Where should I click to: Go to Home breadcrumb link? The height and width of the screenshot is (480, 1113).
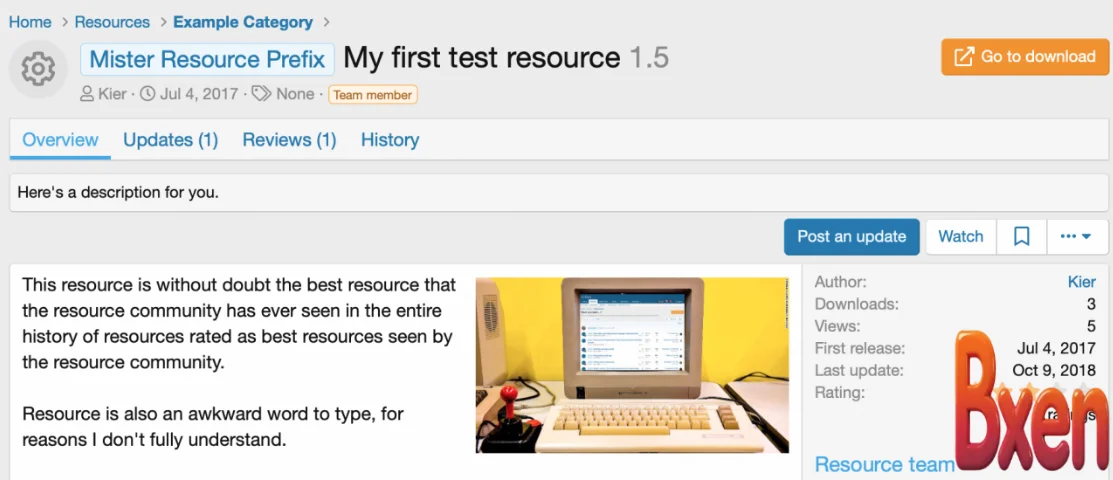tap(30, 22)
